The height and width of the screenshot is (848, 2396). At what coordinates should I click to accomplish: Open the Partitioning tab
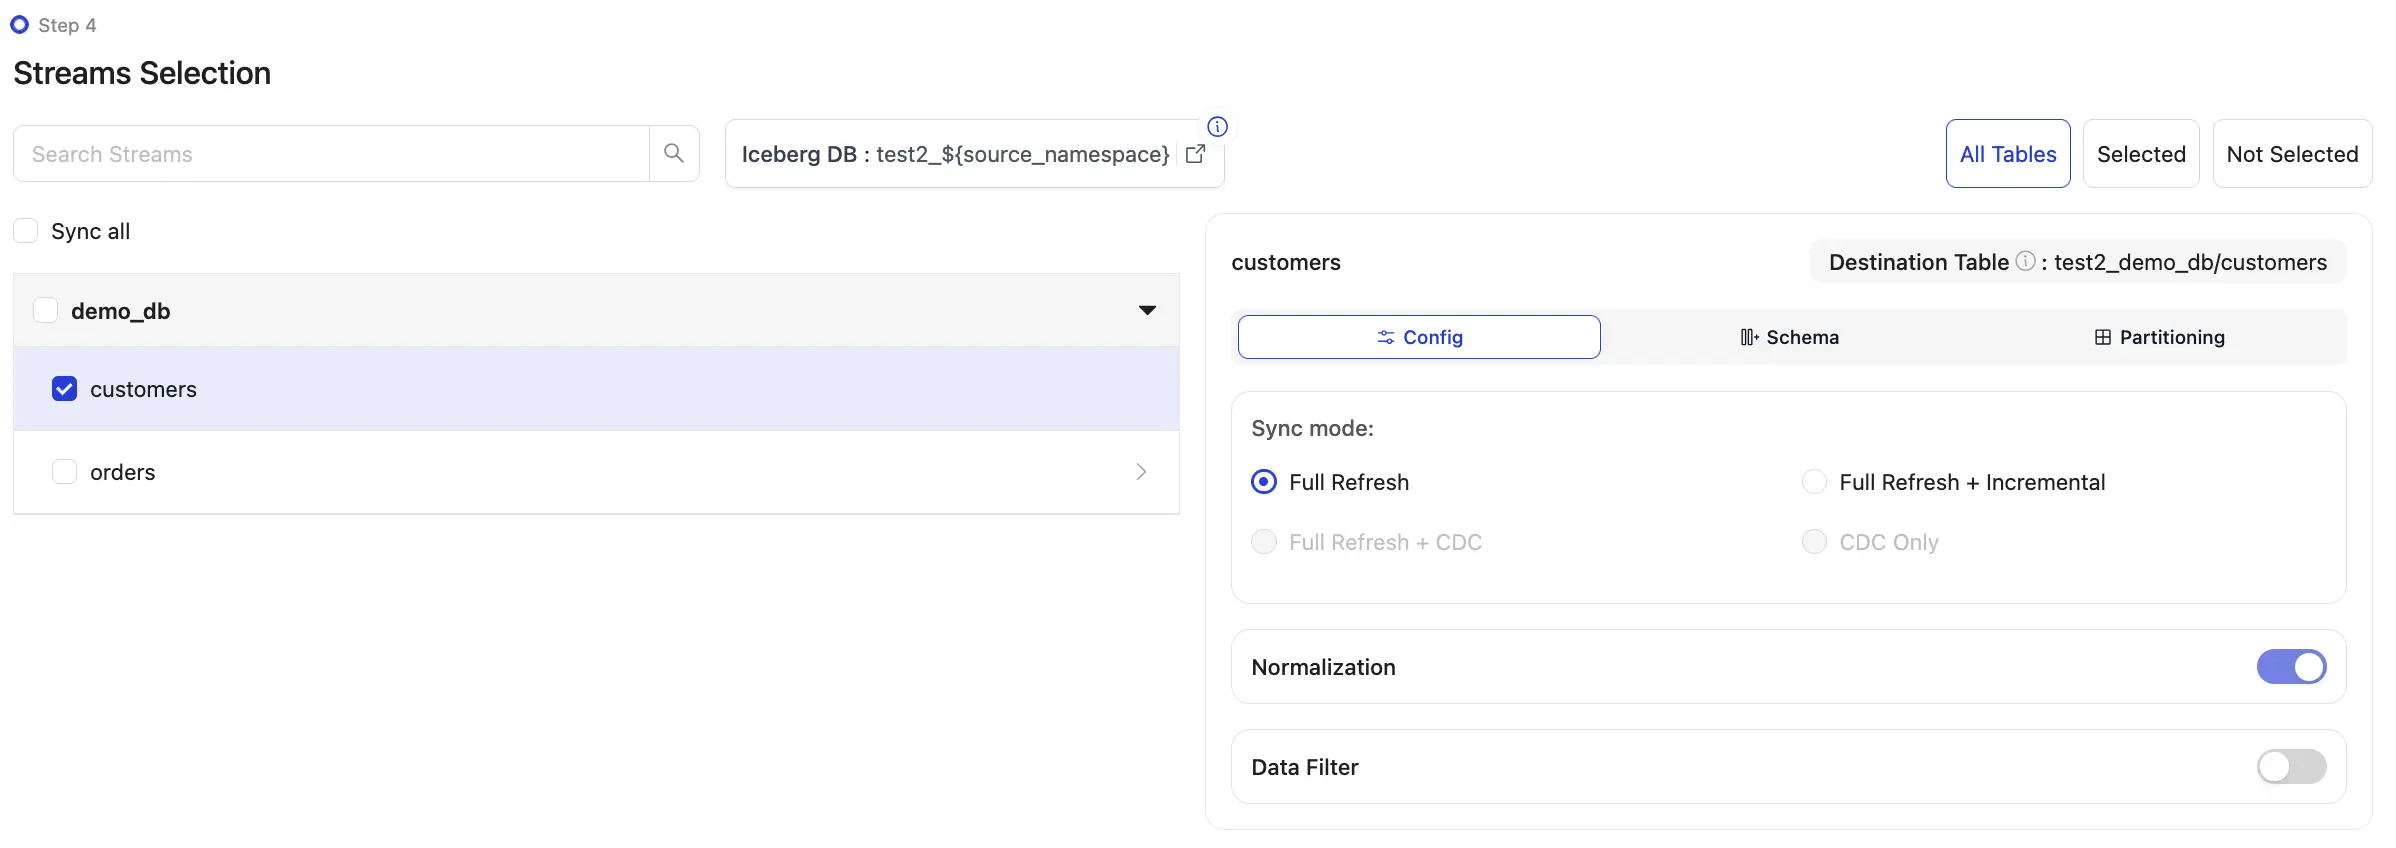2159,337
